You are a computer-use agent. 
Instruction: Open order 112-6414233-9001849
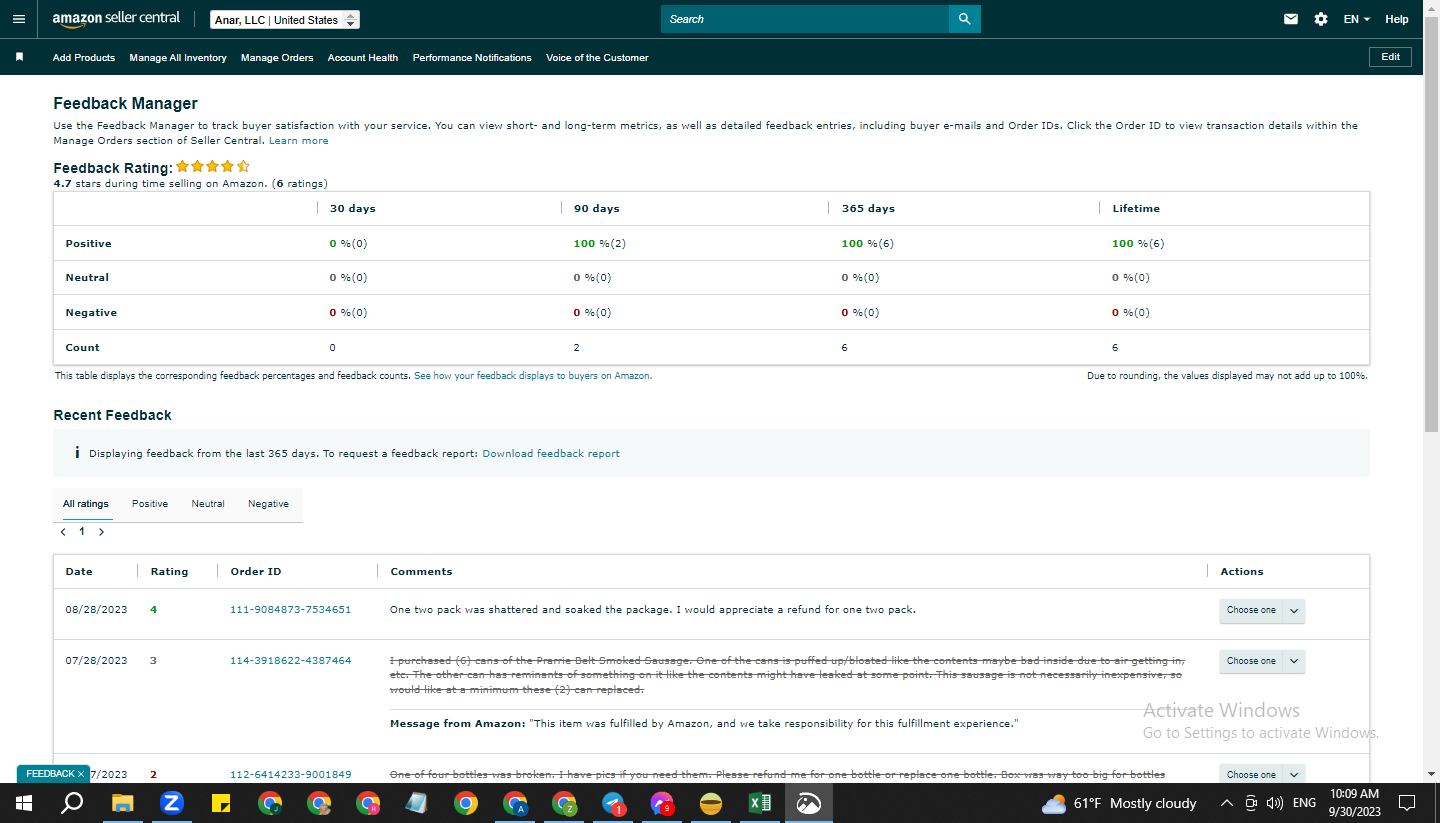coord(290,775)
